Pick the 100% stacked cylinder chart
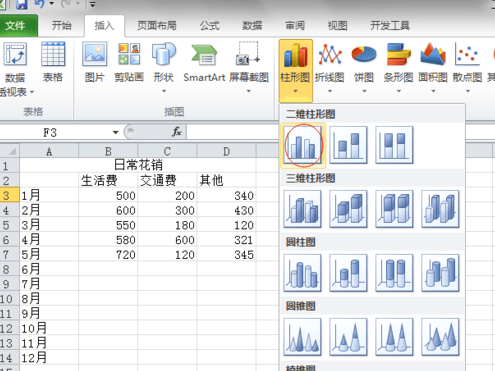 coord(394,273)
